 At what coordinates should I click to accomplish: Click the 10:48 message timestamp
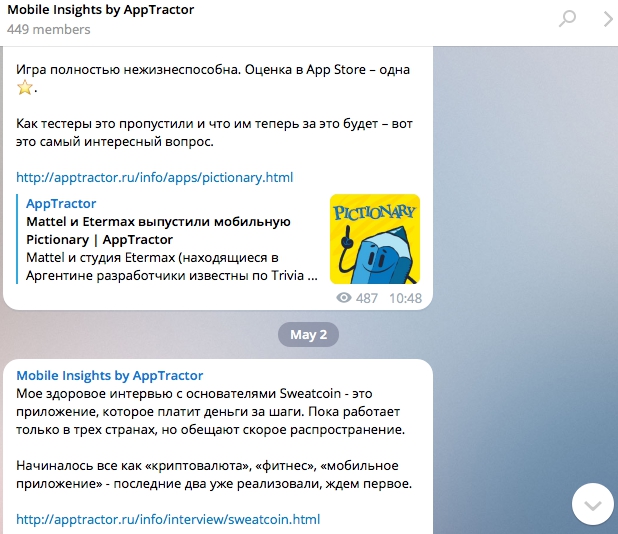click(405, 298)
